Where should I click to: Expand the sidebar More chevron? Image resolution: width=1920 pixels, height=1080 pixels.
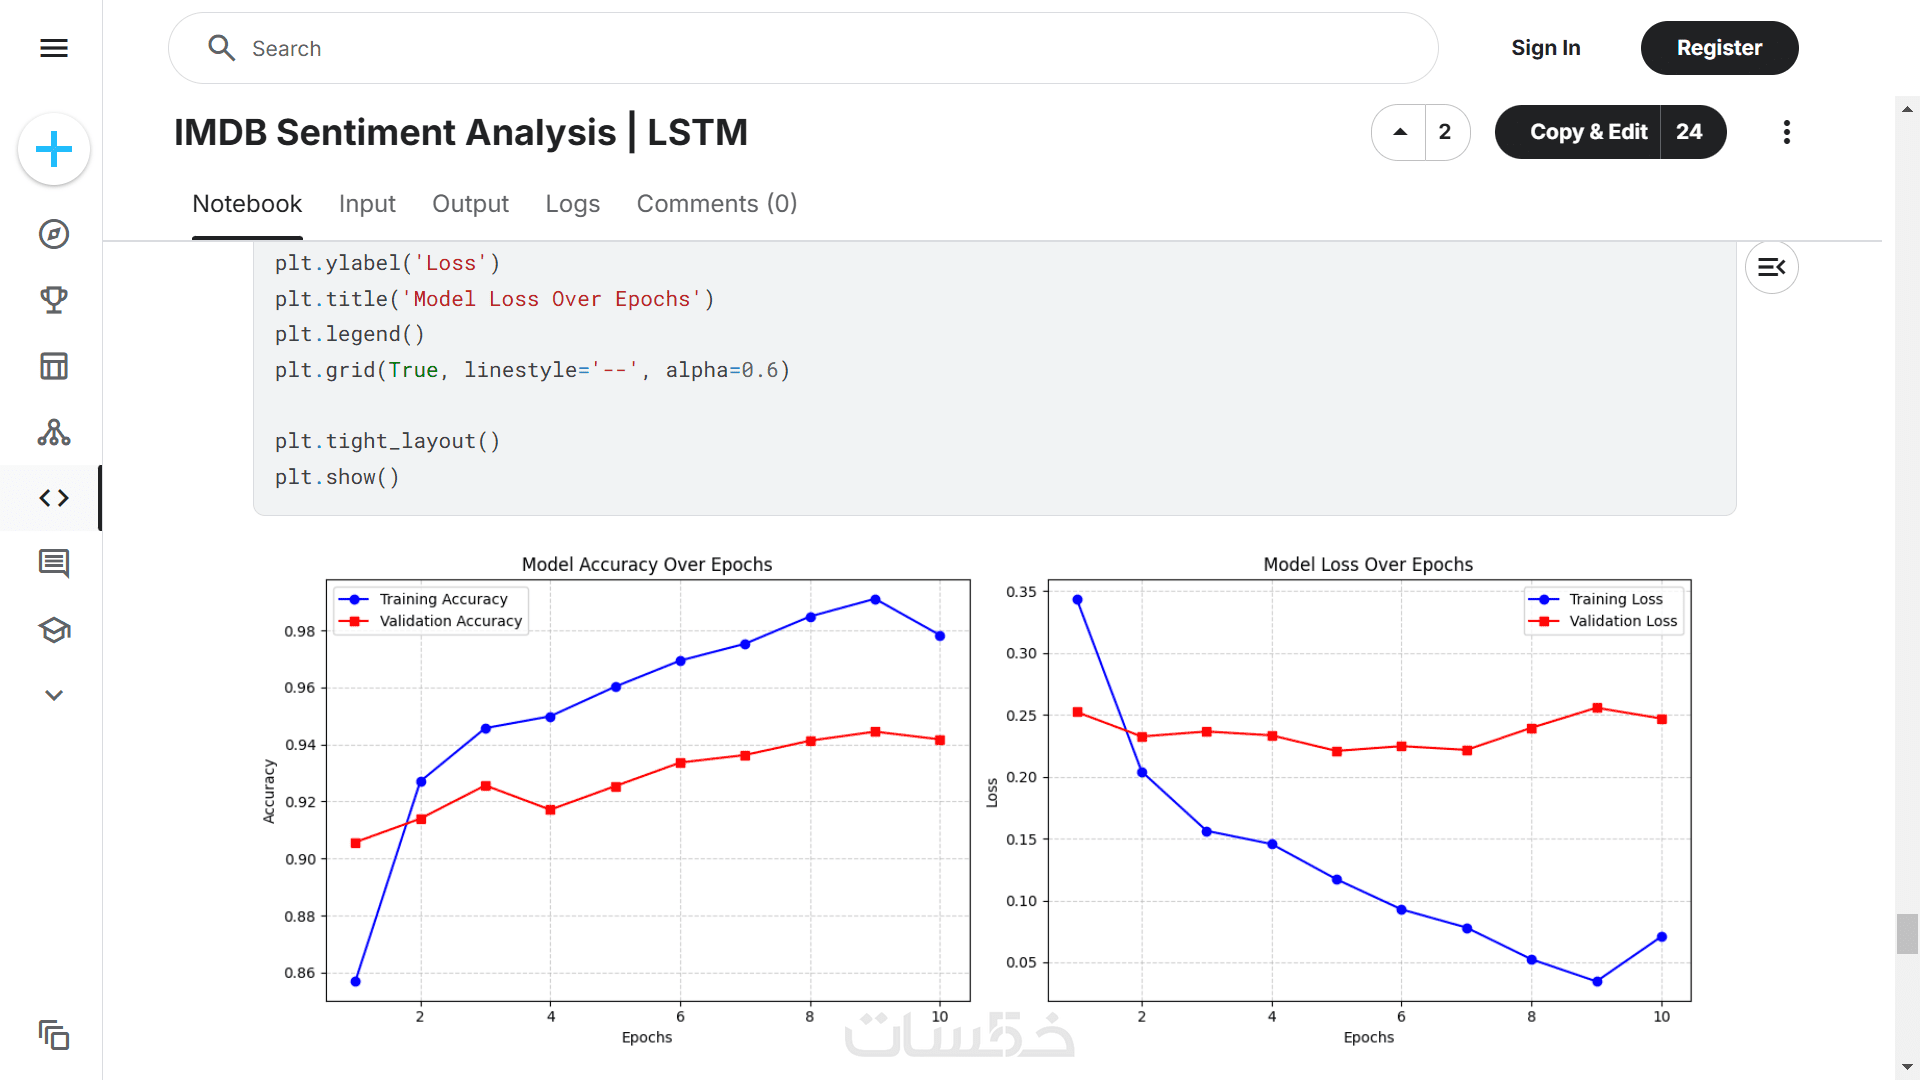click(54, 695)
